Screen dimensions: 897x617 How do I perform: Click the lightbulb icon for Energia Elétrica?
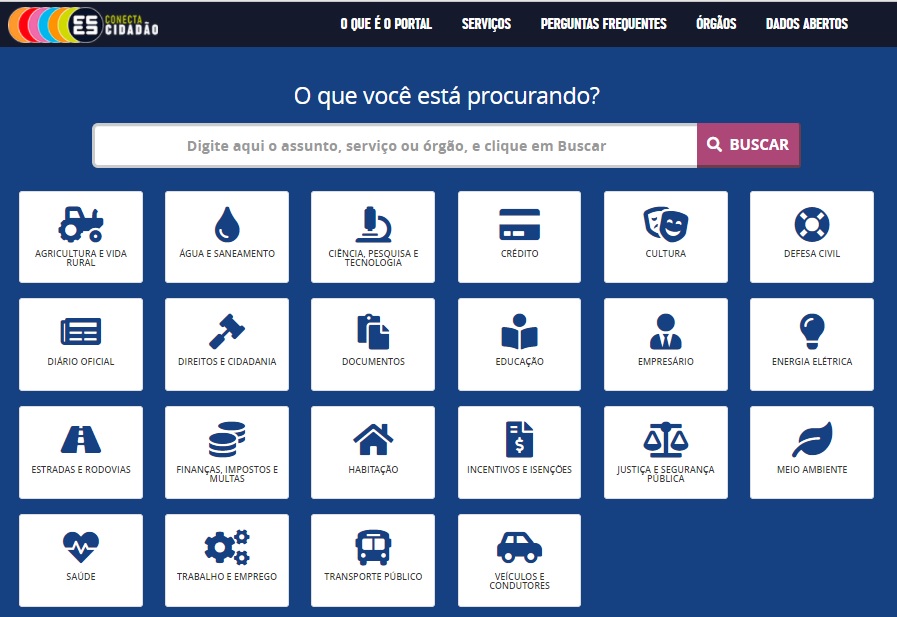coord(811,330)
